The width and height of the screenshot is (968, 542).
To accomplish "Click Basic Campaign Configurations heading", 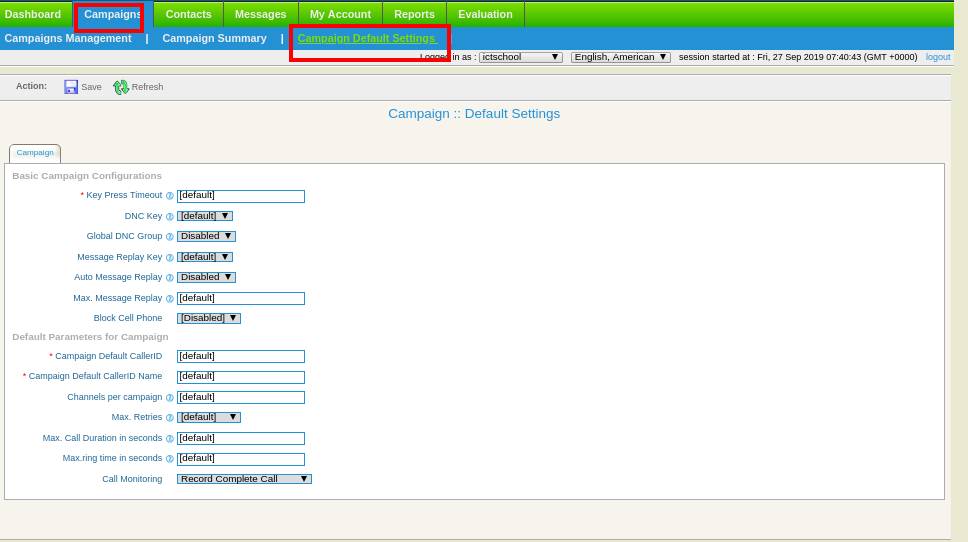I will pos(87,176).
